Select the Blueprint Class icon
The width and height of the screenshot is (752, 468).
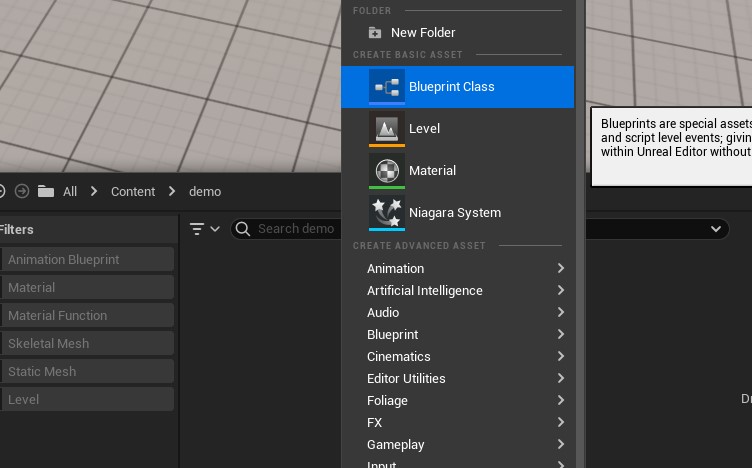[x=387, y=87]
